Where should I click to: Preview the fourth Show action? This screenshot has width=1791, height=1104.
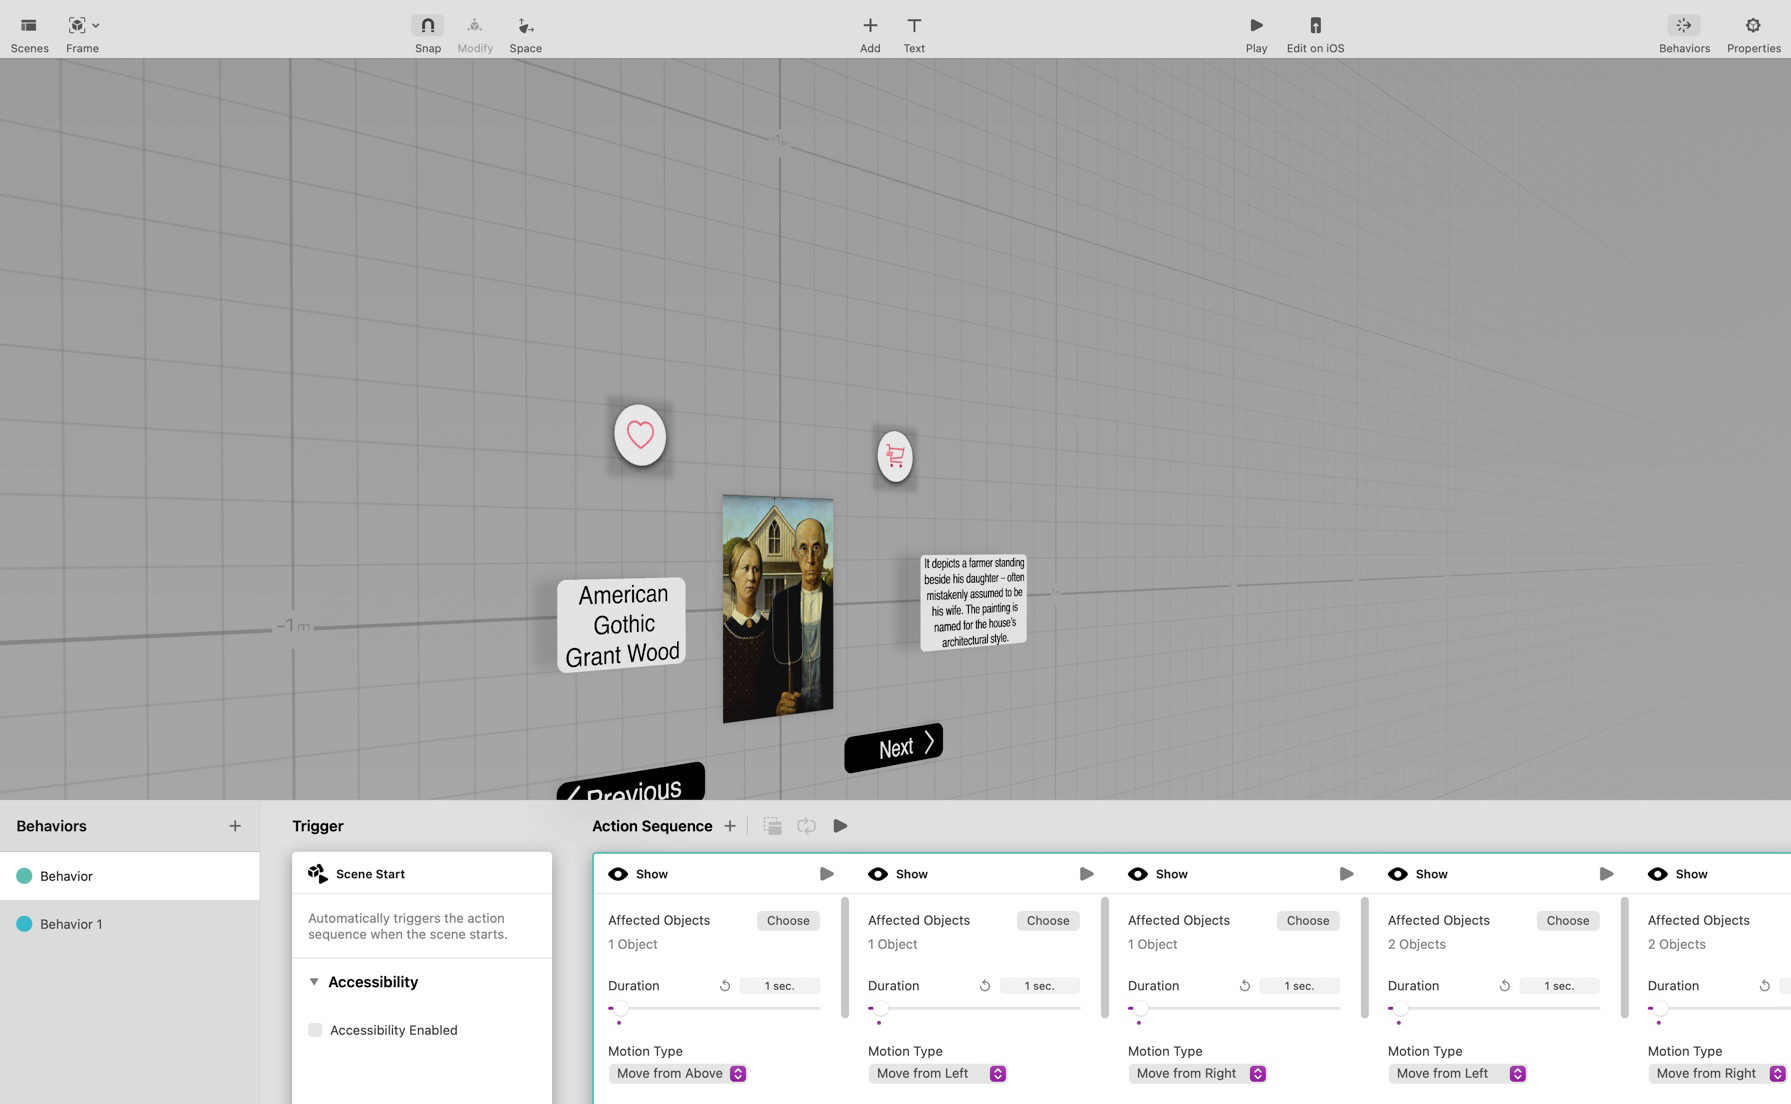(x=1607, y=874)
